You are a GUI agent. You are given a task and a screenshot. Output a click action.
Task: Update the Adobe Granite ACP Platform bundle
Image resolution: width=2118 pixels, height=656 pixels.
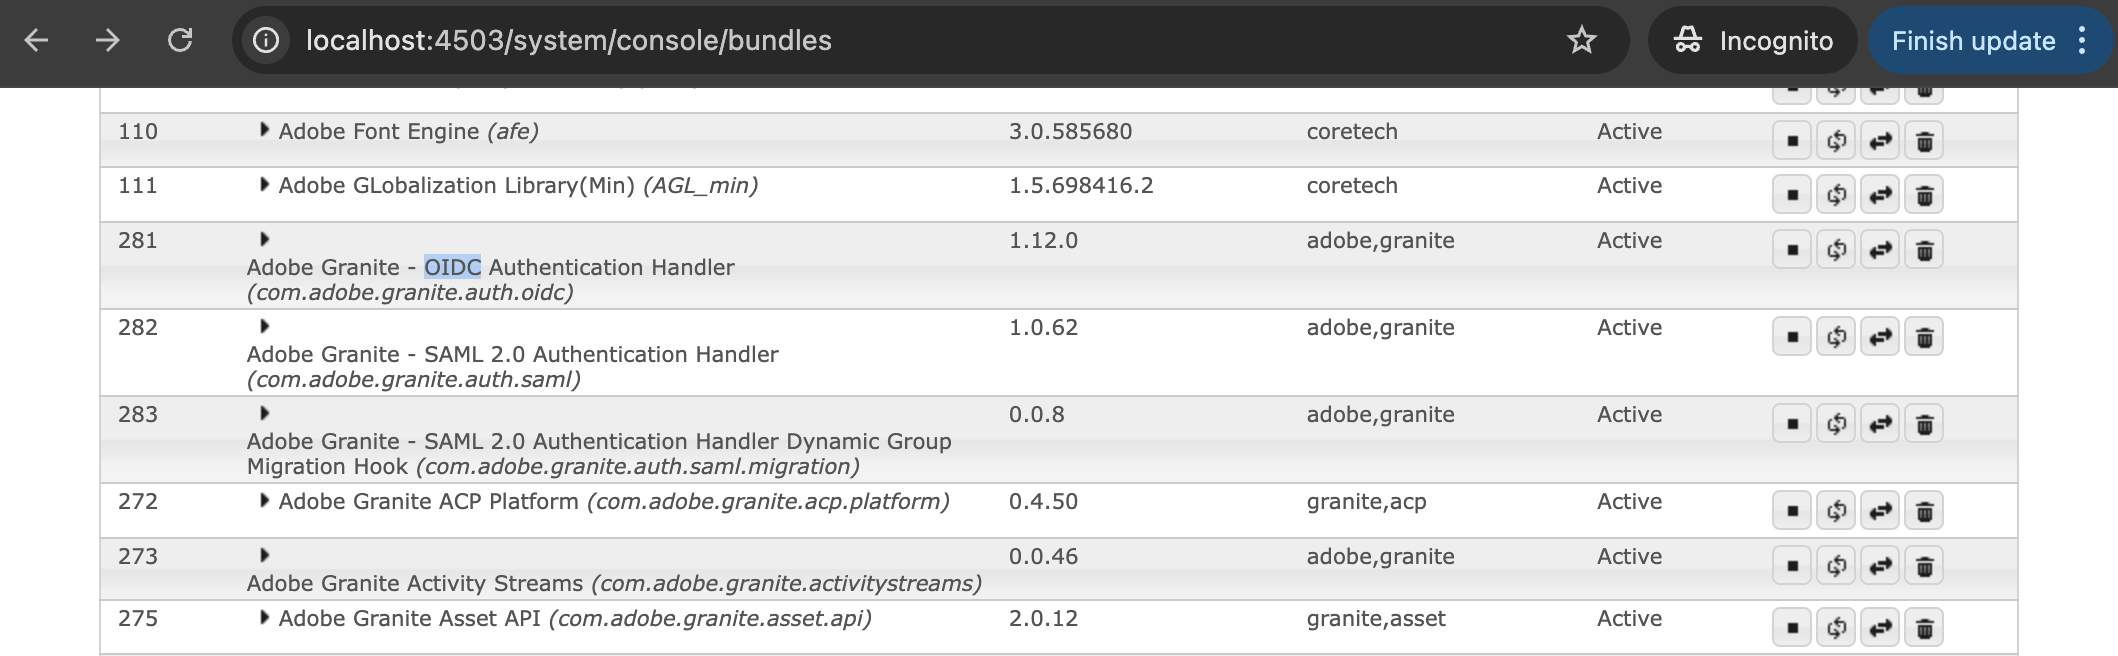[1880, 511]
